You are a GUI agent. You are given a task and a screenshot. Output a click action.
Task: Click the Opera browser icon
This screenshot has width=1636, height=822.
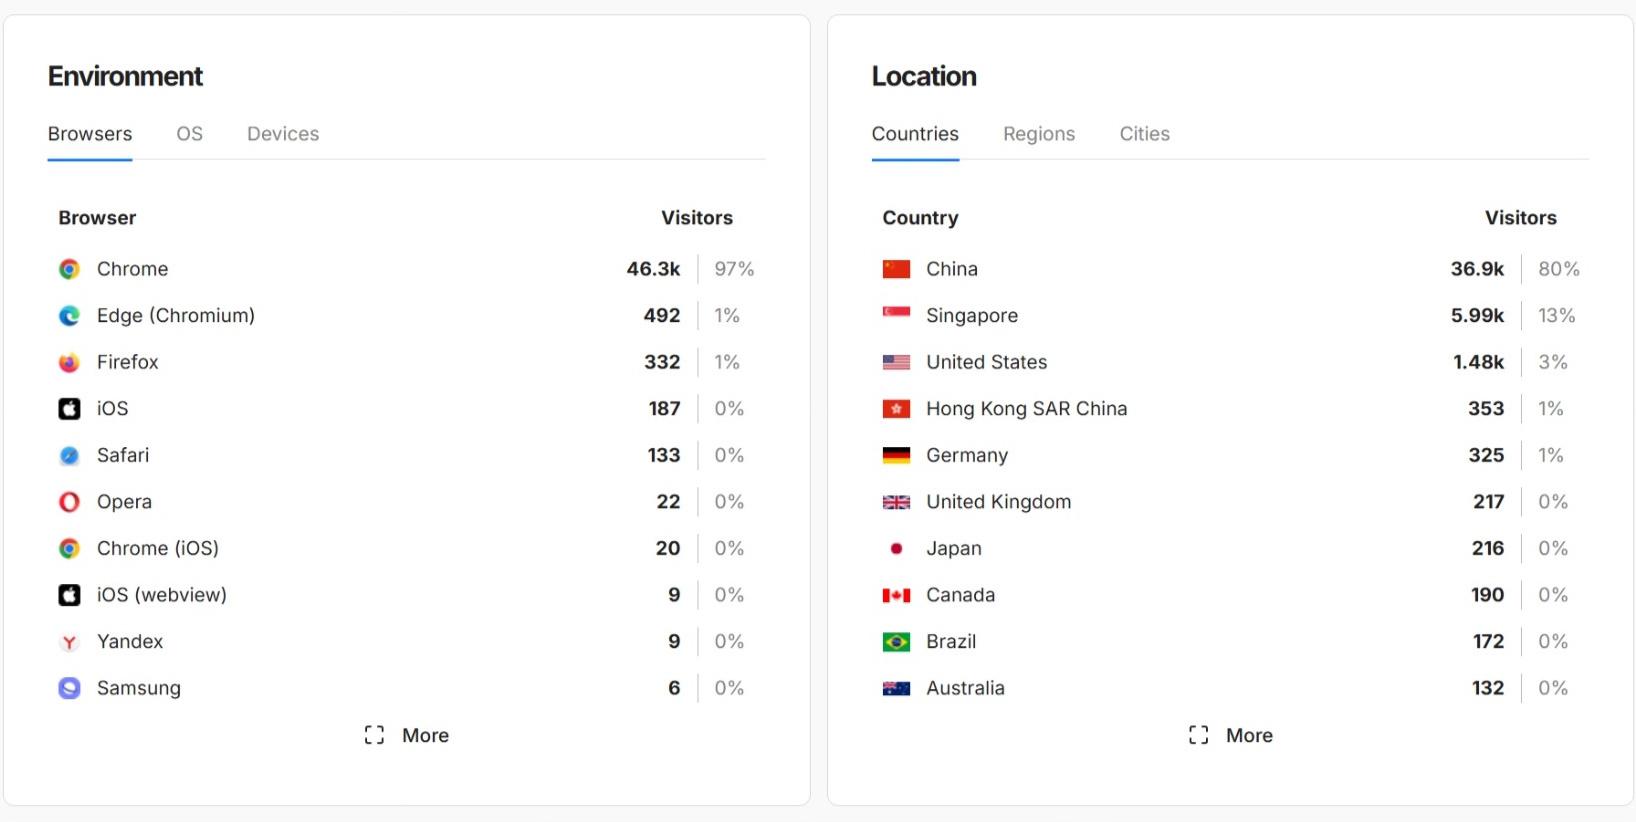pyautogui.click(x=69, y=502)
